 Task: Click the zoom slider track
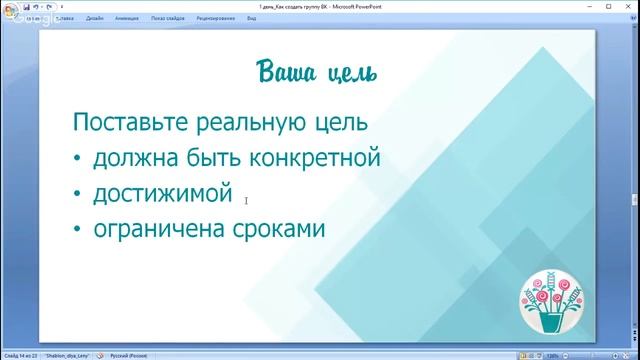[590, 356]
